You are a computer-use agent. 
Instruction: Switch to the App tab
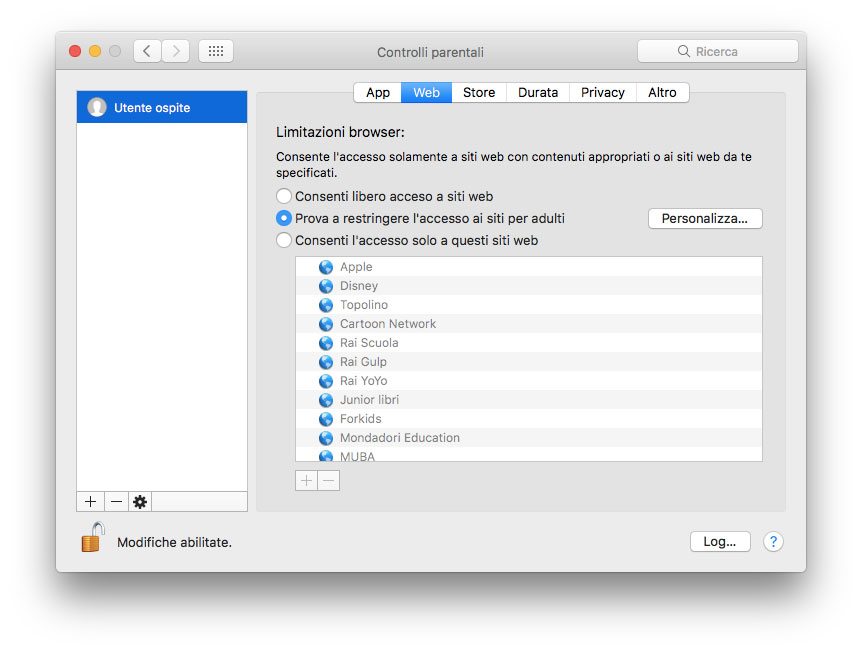(378, 92)
